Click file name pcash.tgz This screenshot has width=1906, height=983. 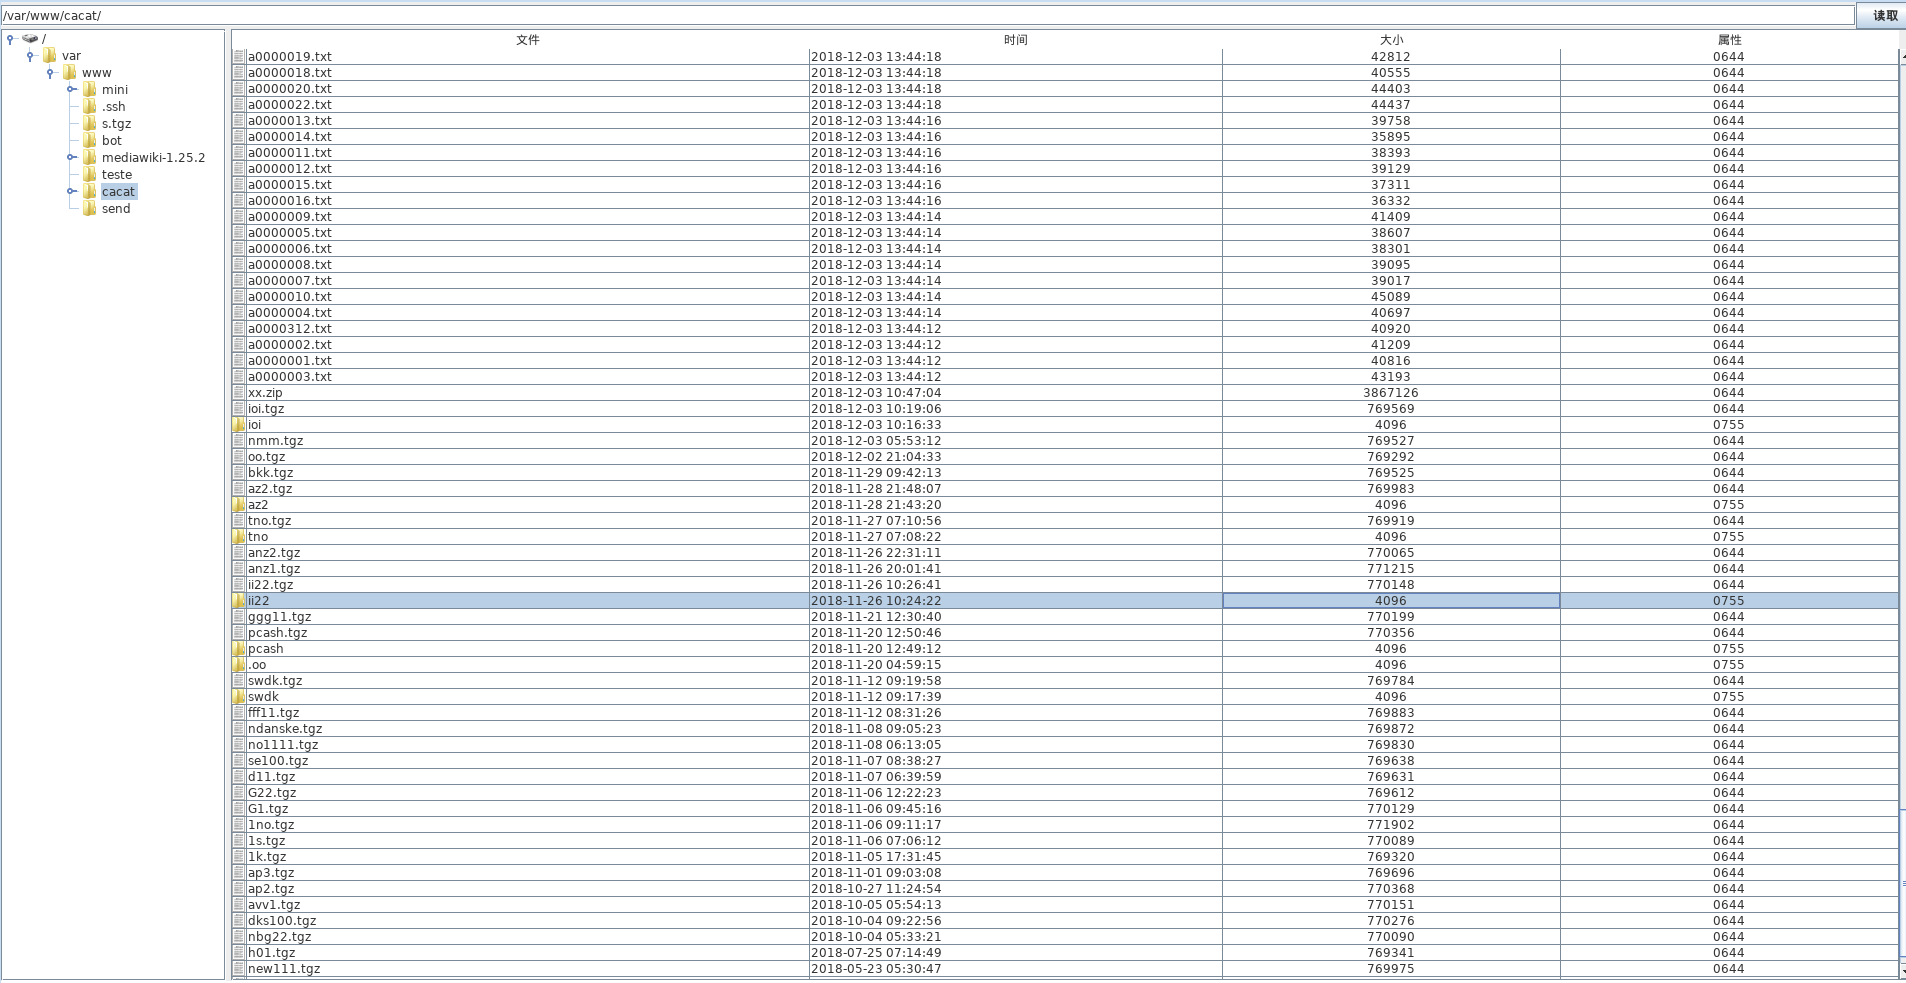click(x=278, y=633)
